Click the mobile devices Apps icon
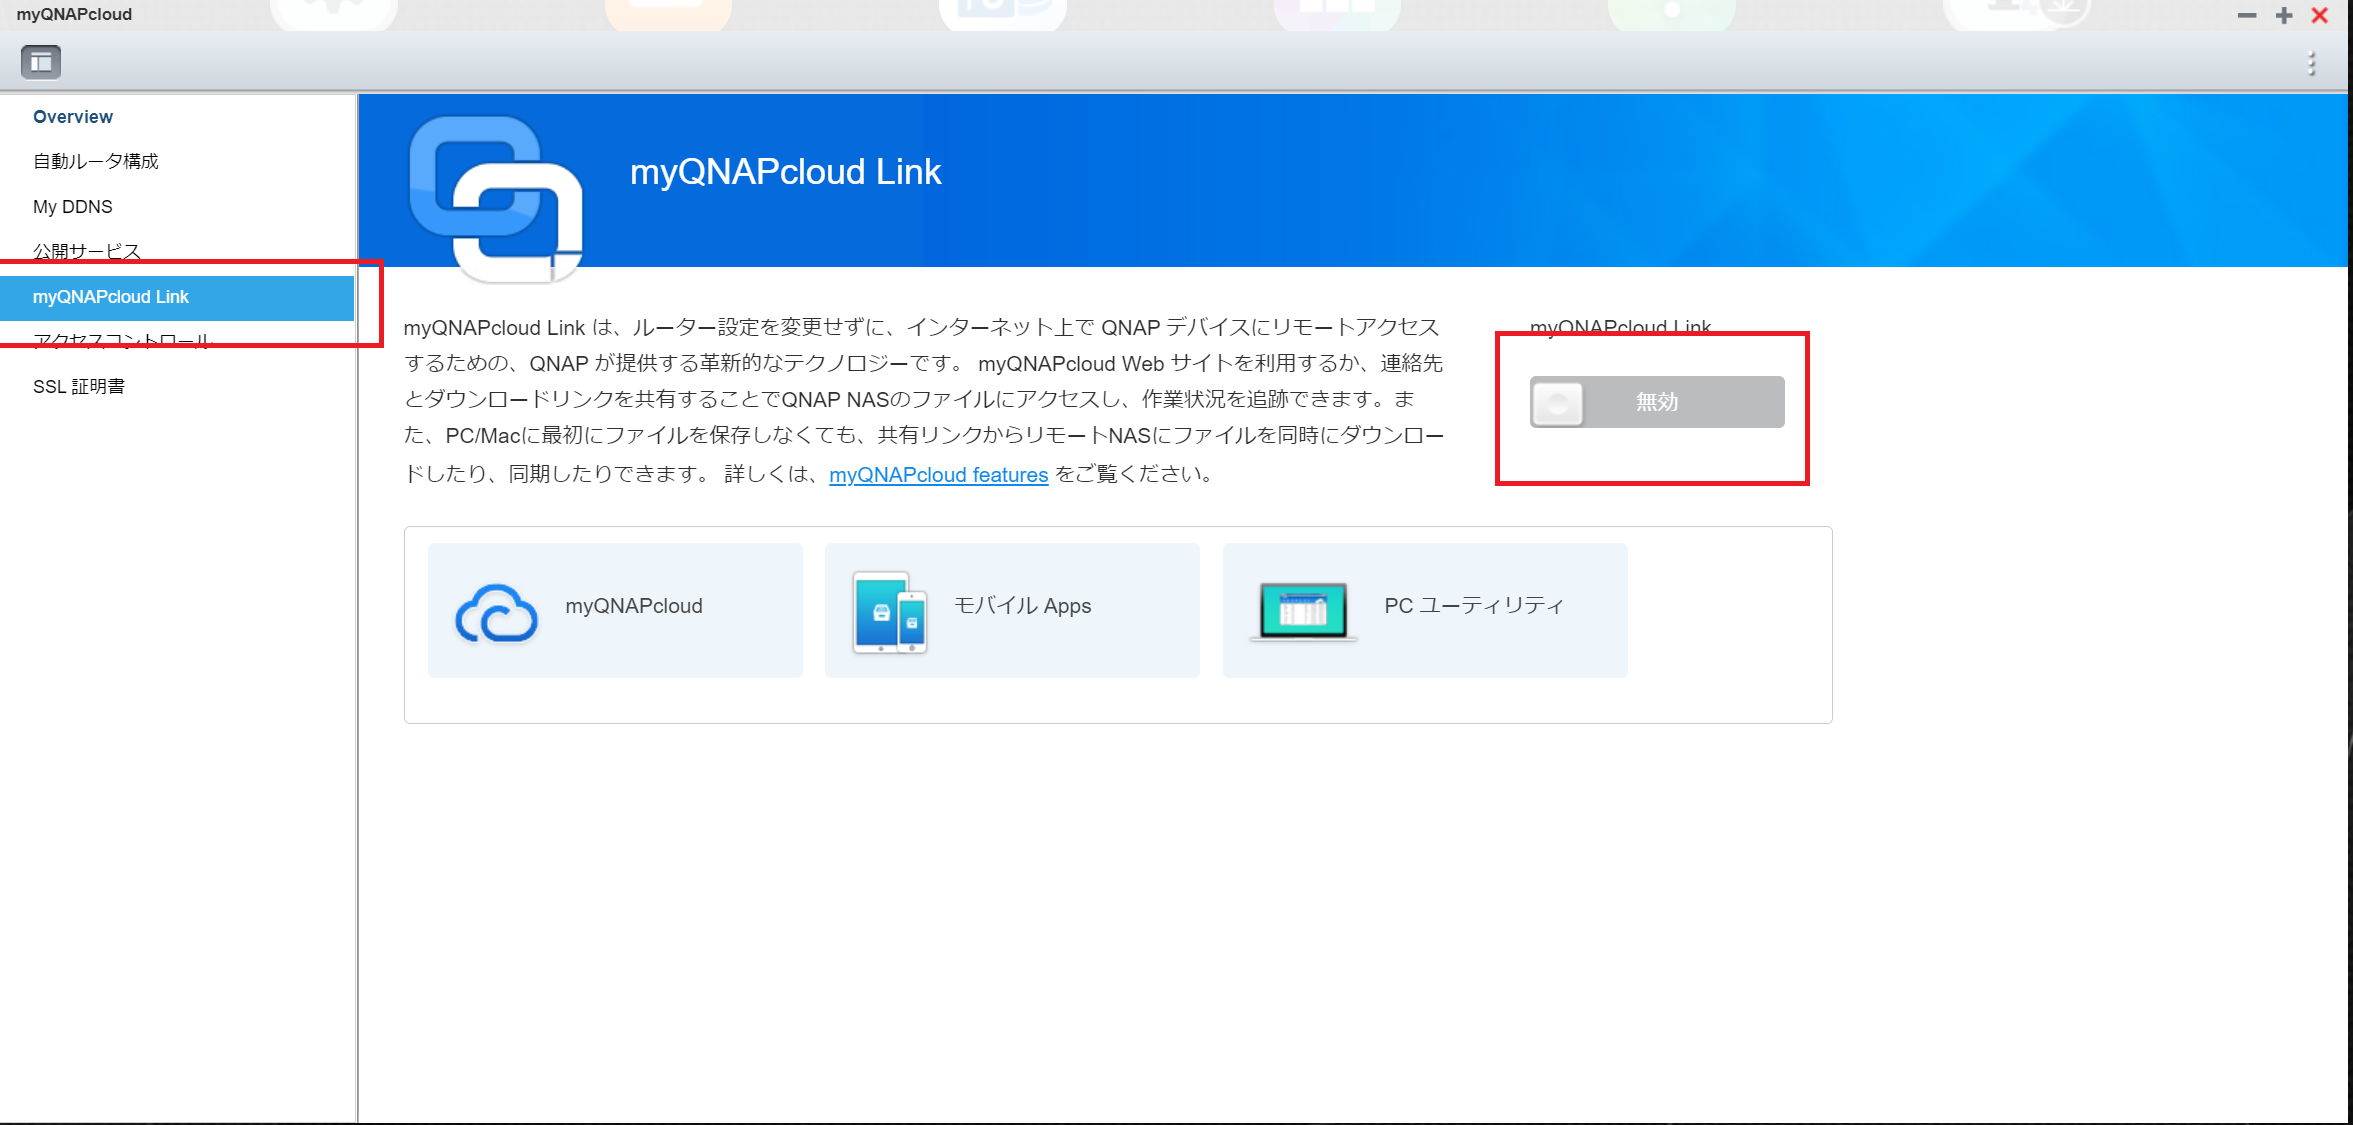This screenshot has width=2353, height=1125. coord(890,611)
